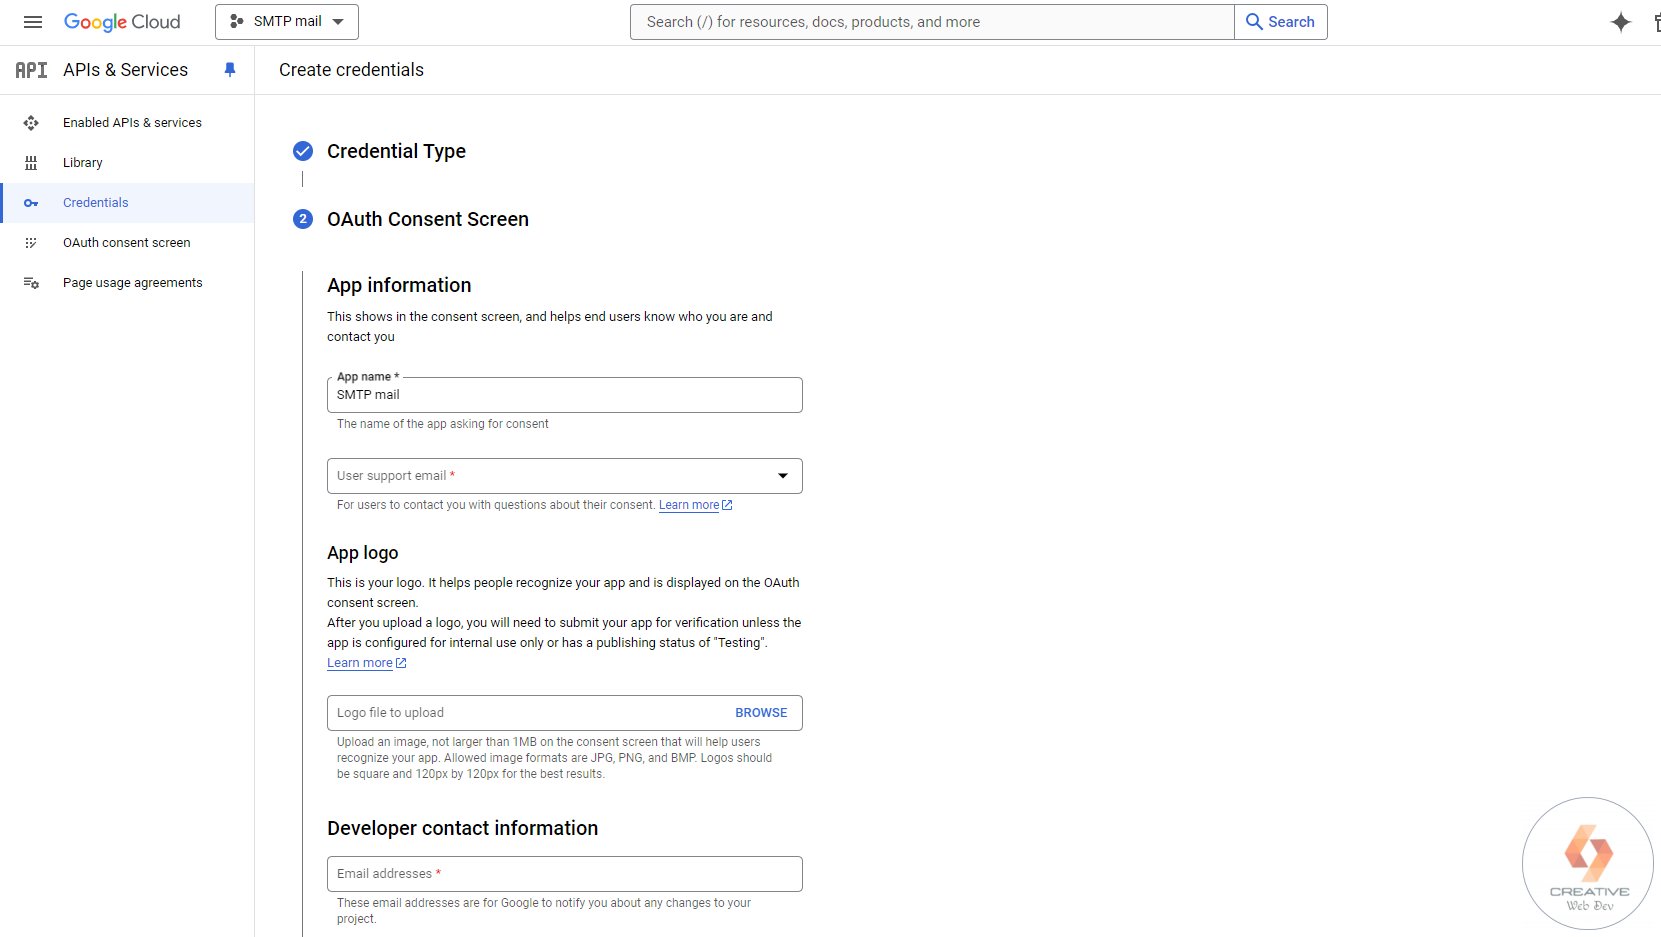1661x937 pixels.
Task: Click the search resources input field
Action: (x=932, y=22)
